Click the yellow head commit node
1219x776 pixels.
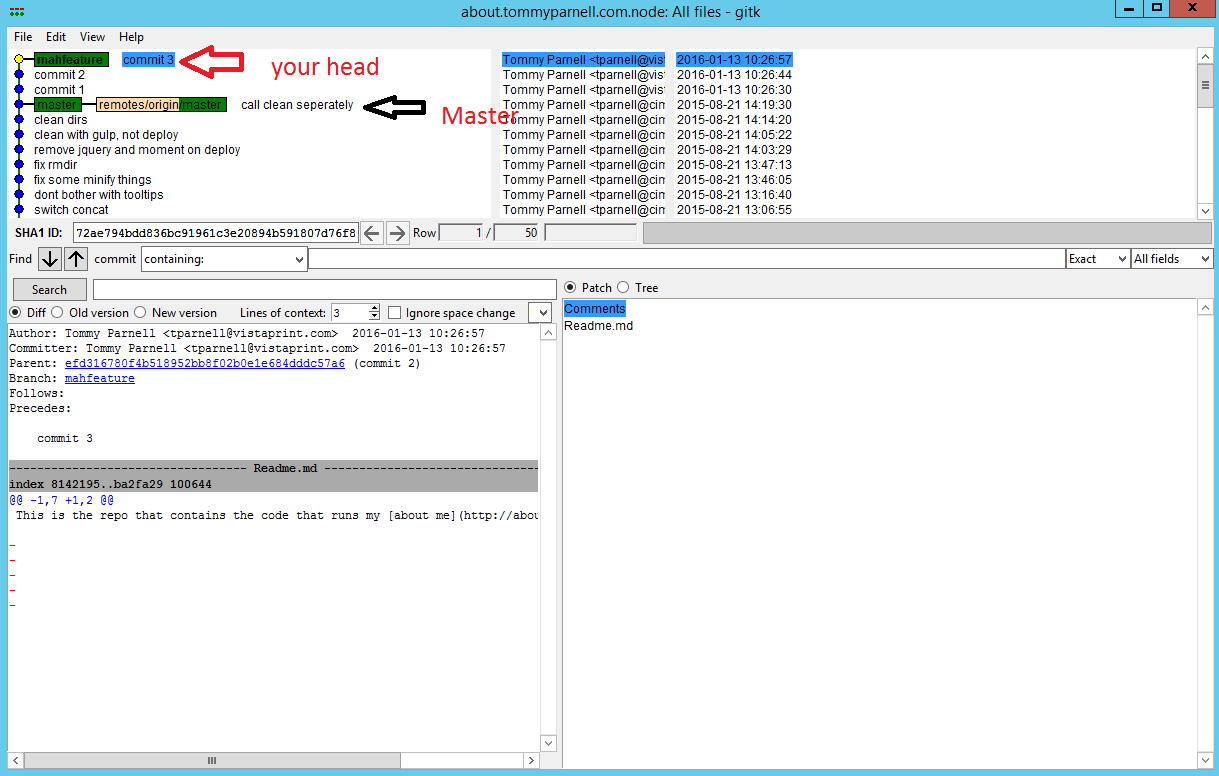point(19,60)
